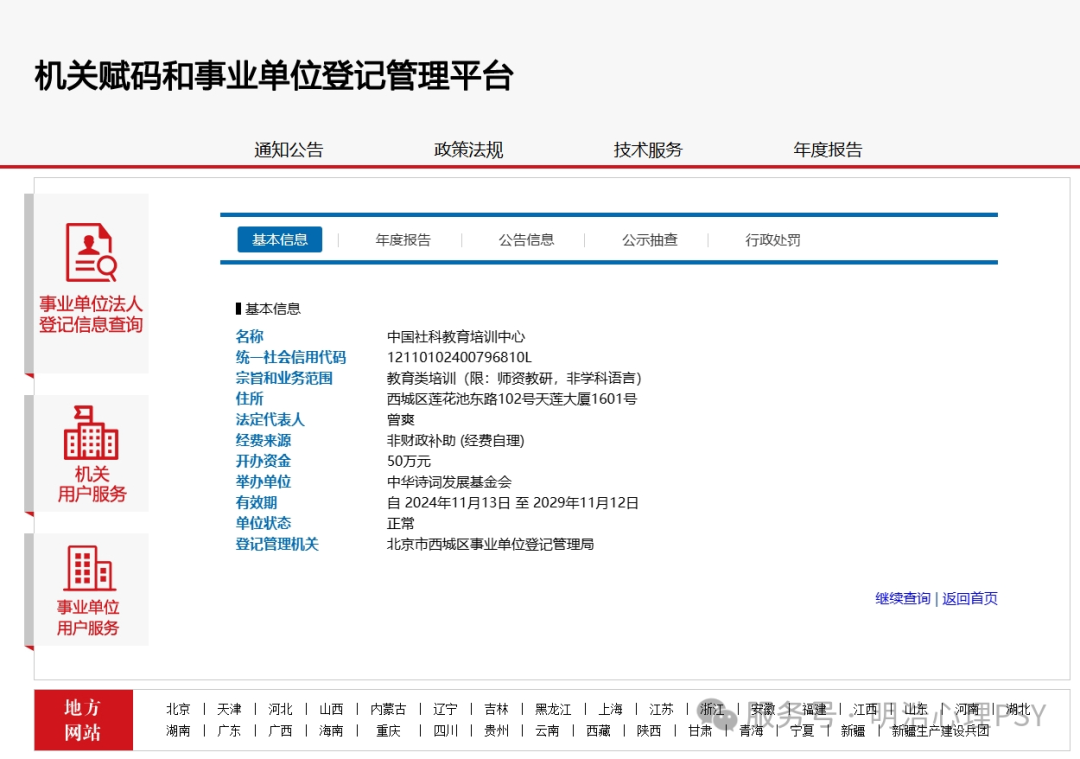The height and width of the screenshot is (759, 1080).
Task: Open the 广西 local site link
Action: [x=280, y=730]
